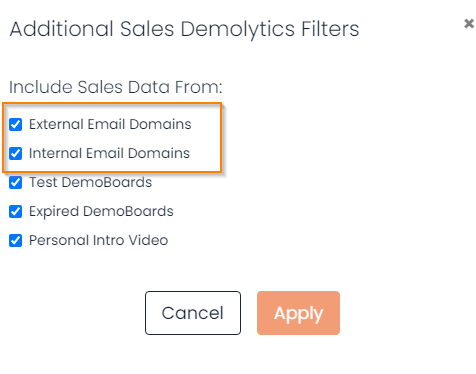Click the External Email Domains label text
This screenshot has width=476, height=374.
point(110,124)
